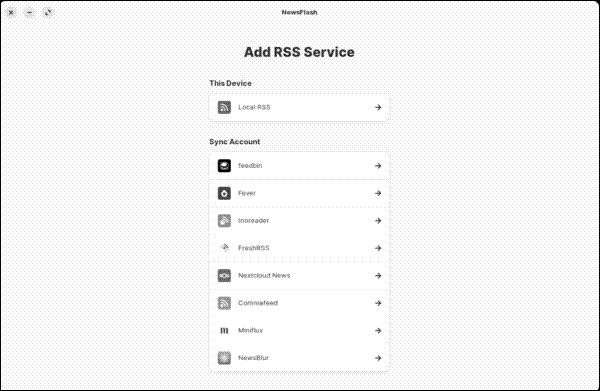Image resolution: width=600 pixels, height=391 pixels.
Task: Select the Inoreader label
Action: (x=253, y=221)
